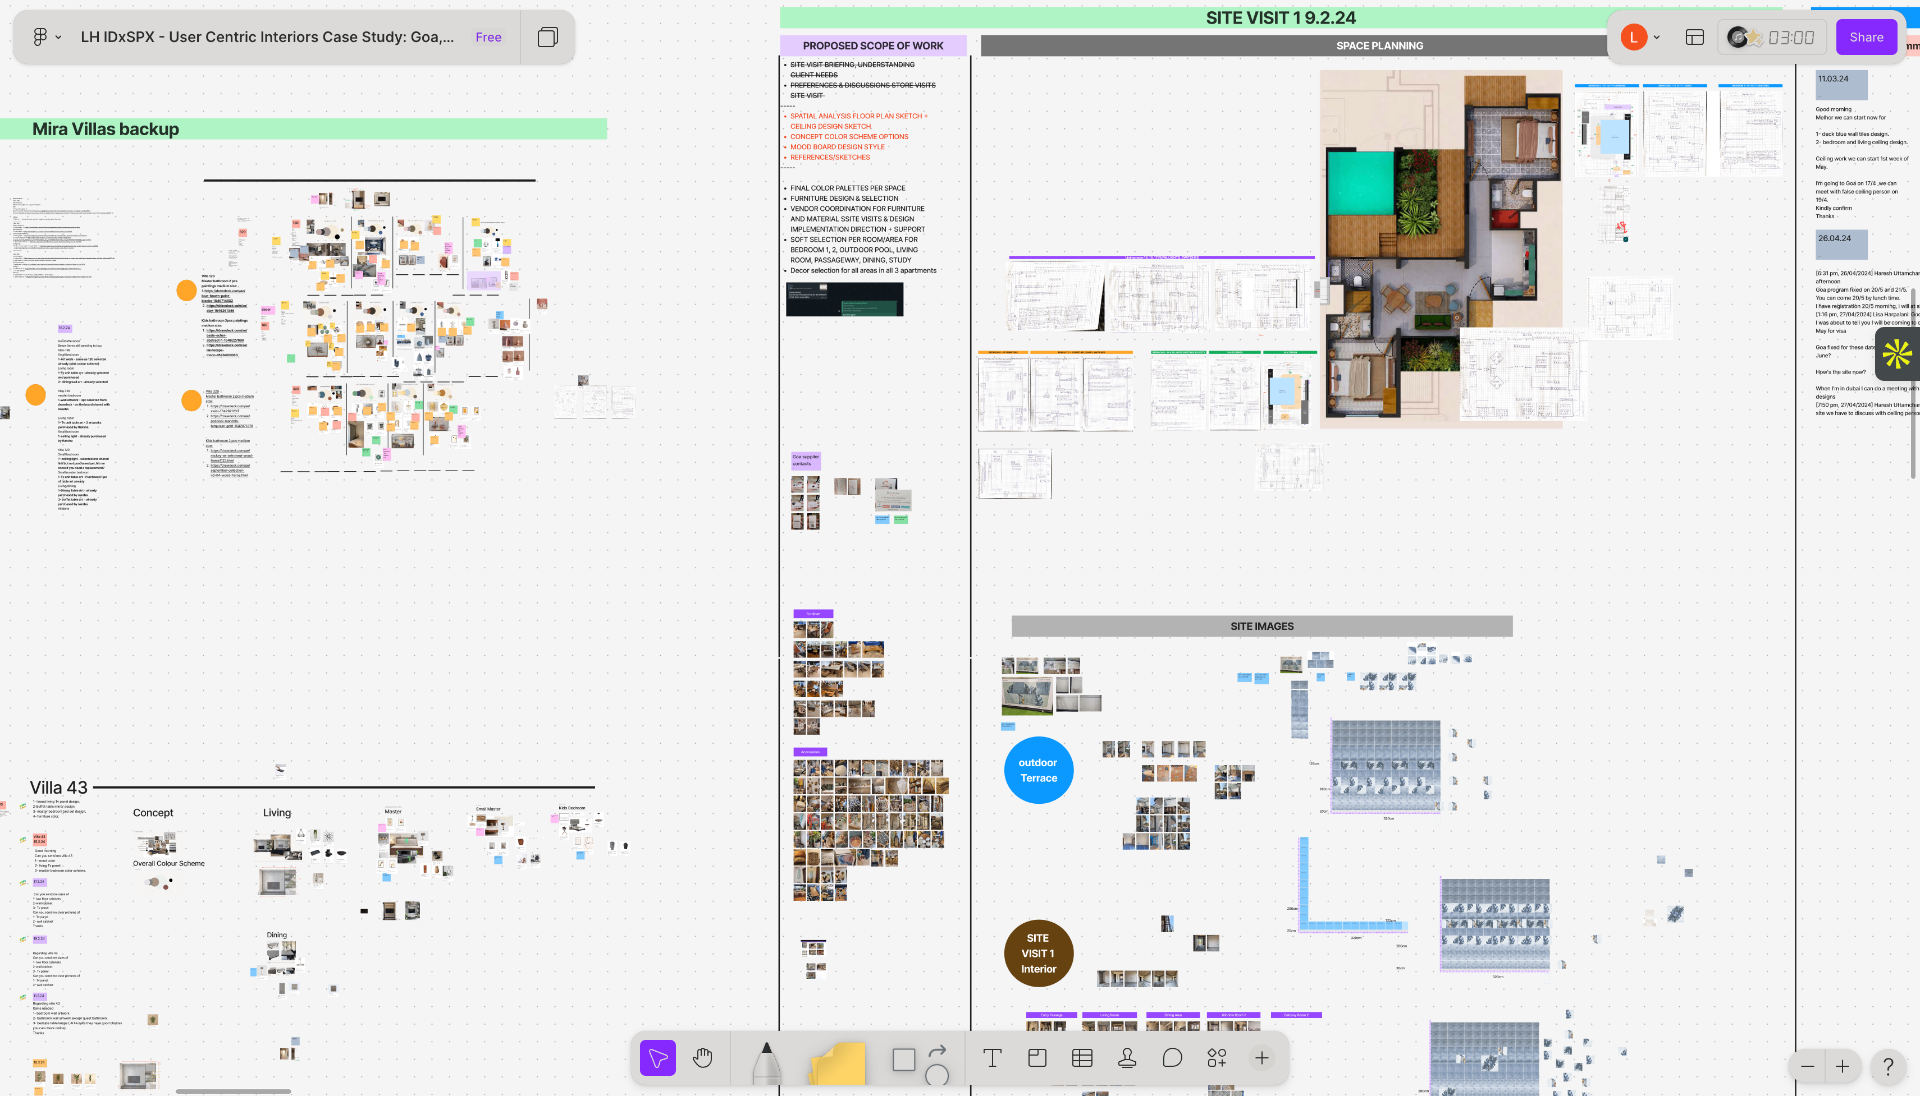Pick the Marker drawing tool
The image size is (1920, 1096).
click(x=767, y=1062)
